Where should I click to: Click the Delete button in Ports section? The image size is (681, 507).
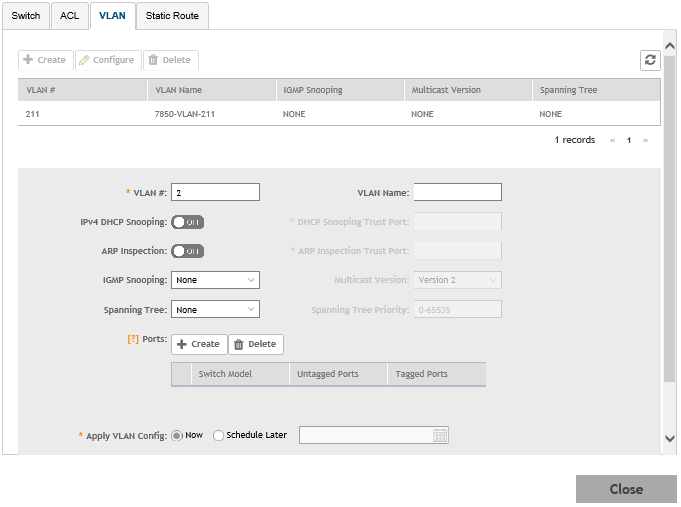pyautogui.click(x=256, y=344)
